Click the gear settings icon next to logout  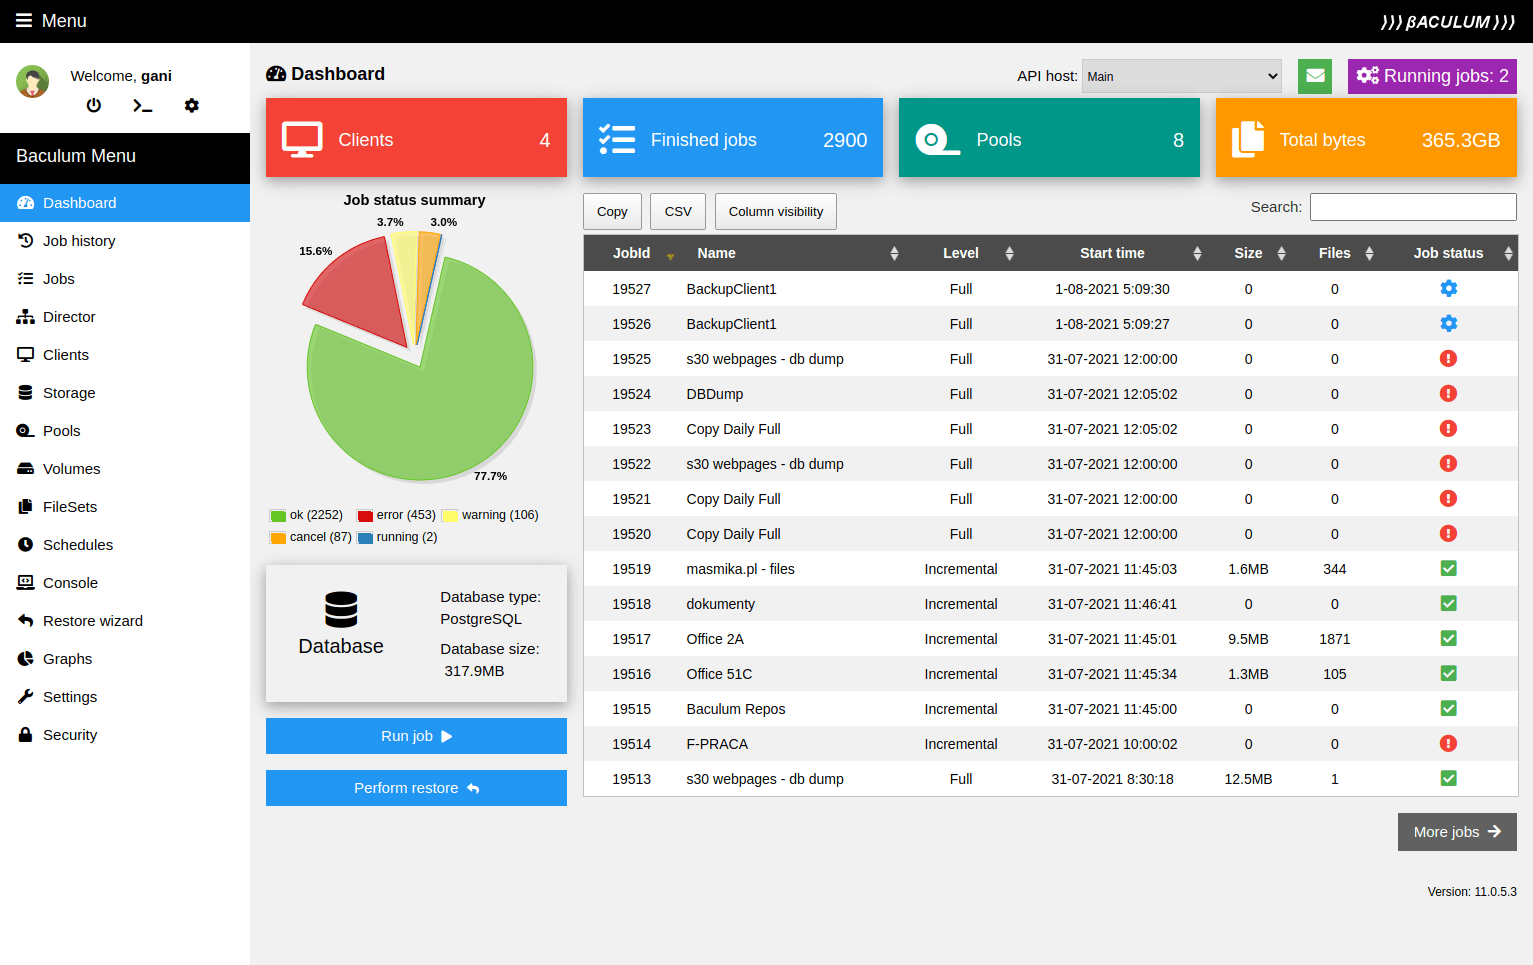point(191,105)
